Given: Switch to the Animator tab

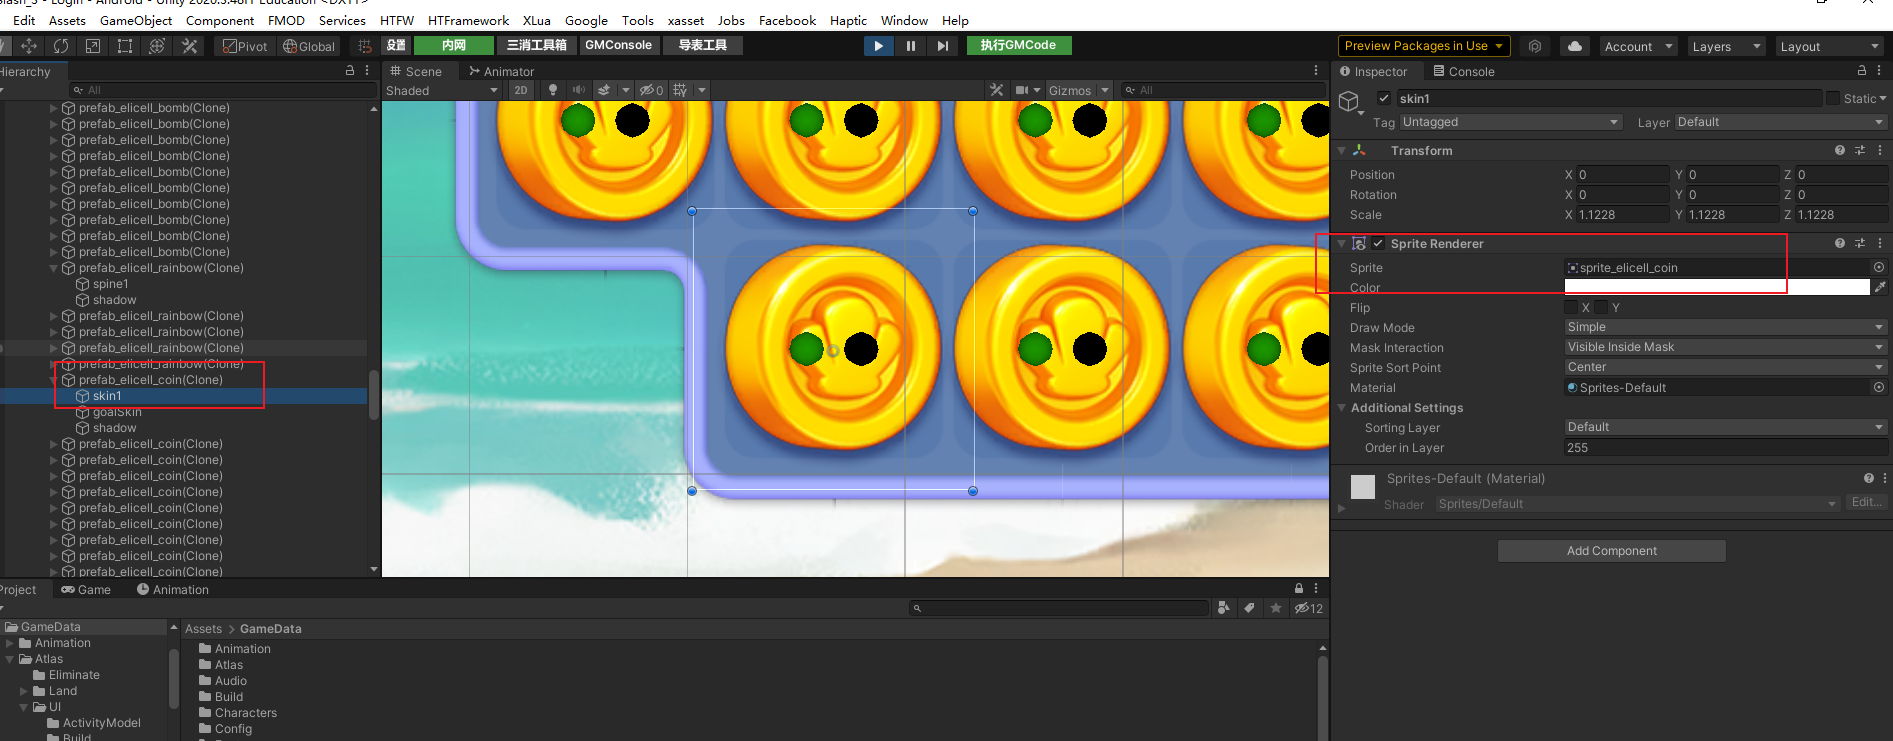Looking at the screenshot, I should pyautogui.click(x=502, y=71).
